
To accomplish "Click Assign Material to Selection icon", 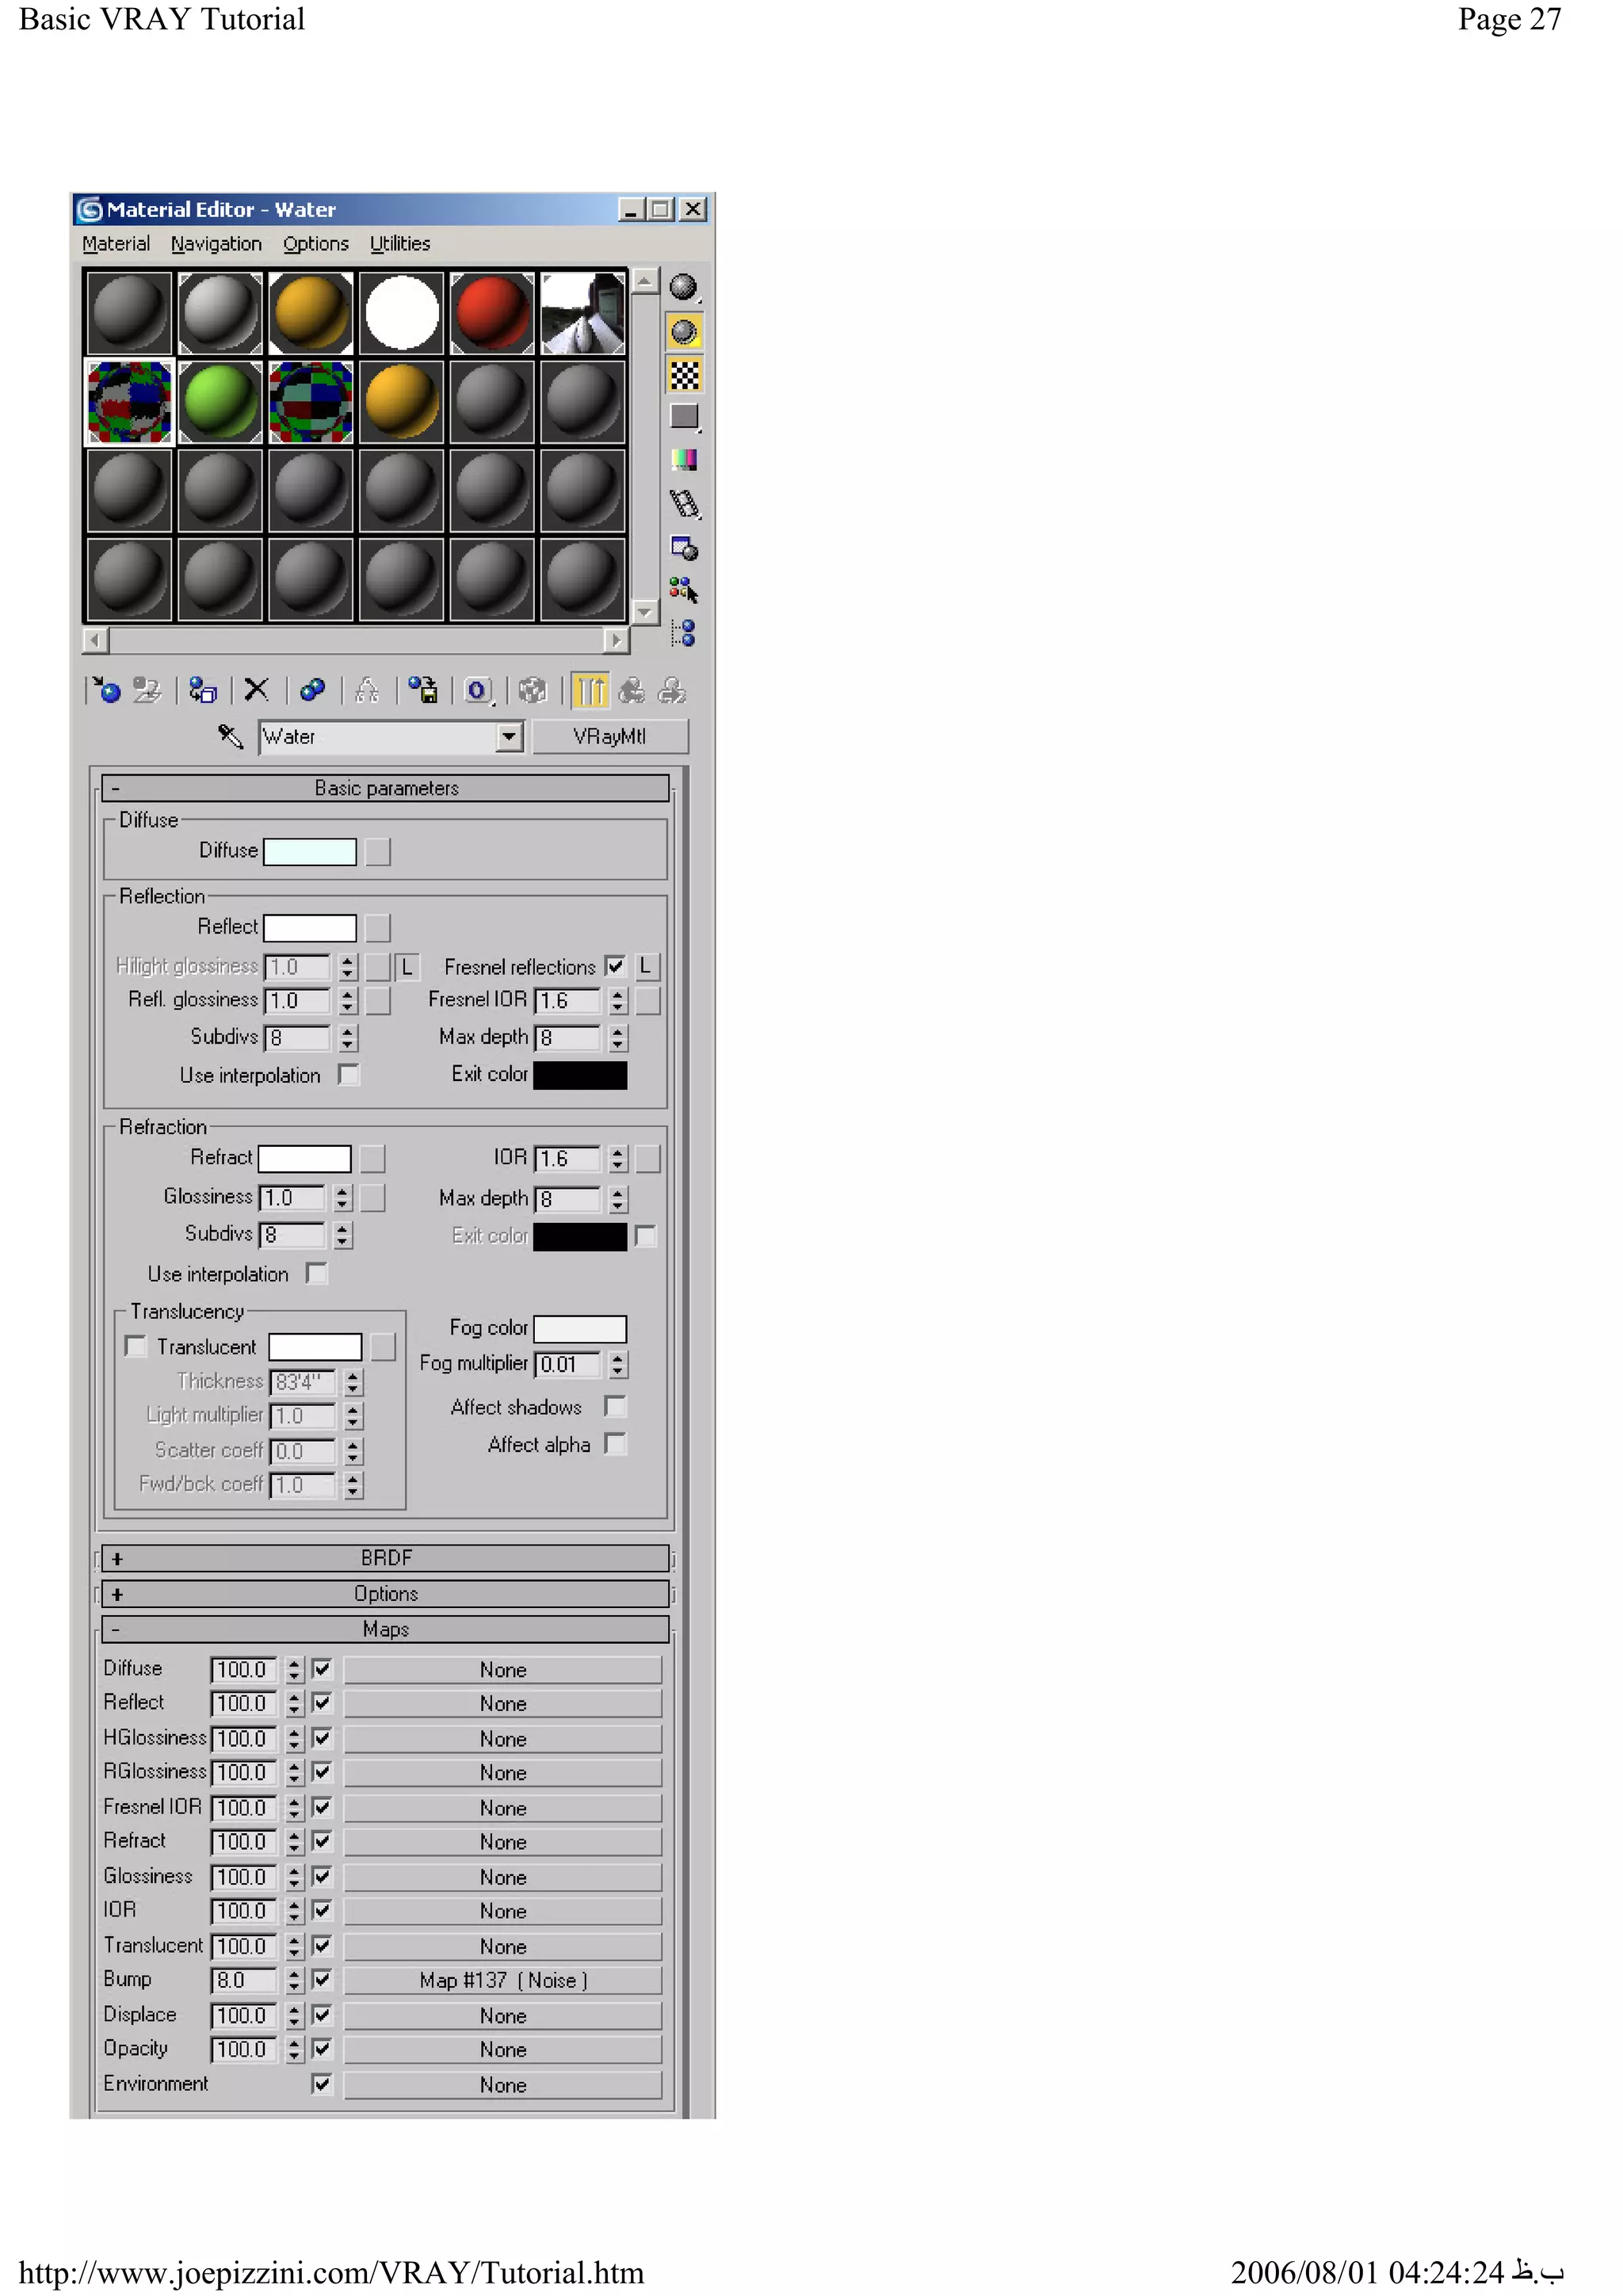I will (x=203, y=691).
